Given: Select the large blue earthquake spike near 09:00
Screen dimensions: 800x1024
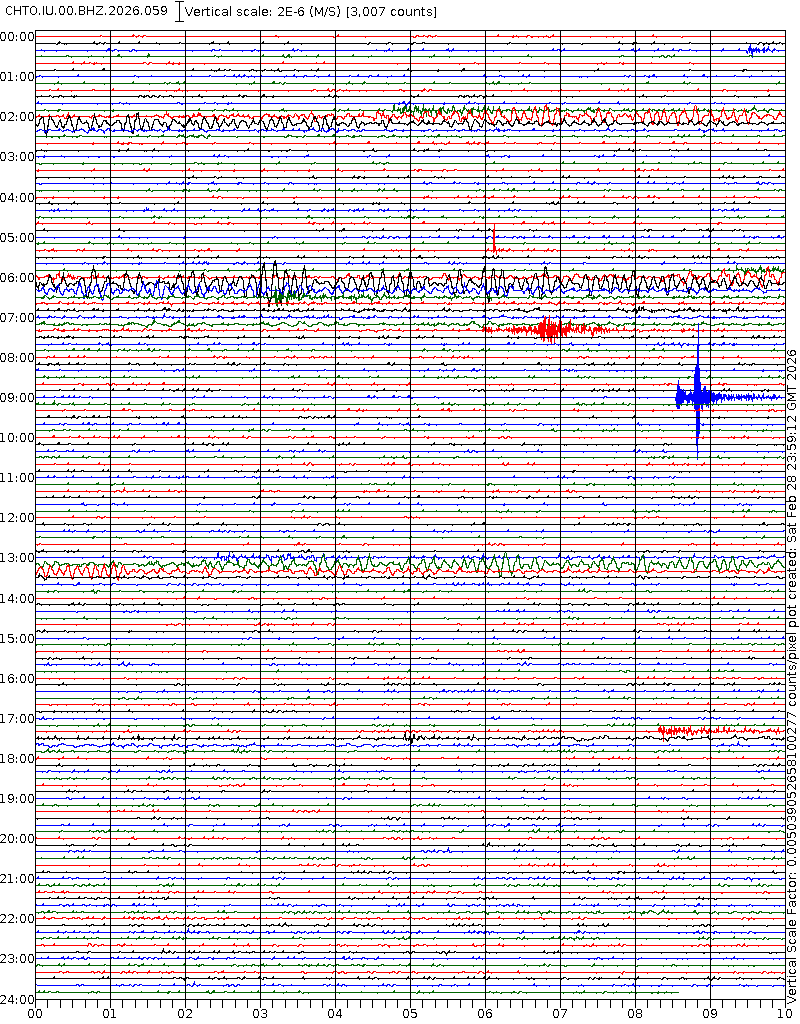Looking at the screenshot, I should point(697,396).
